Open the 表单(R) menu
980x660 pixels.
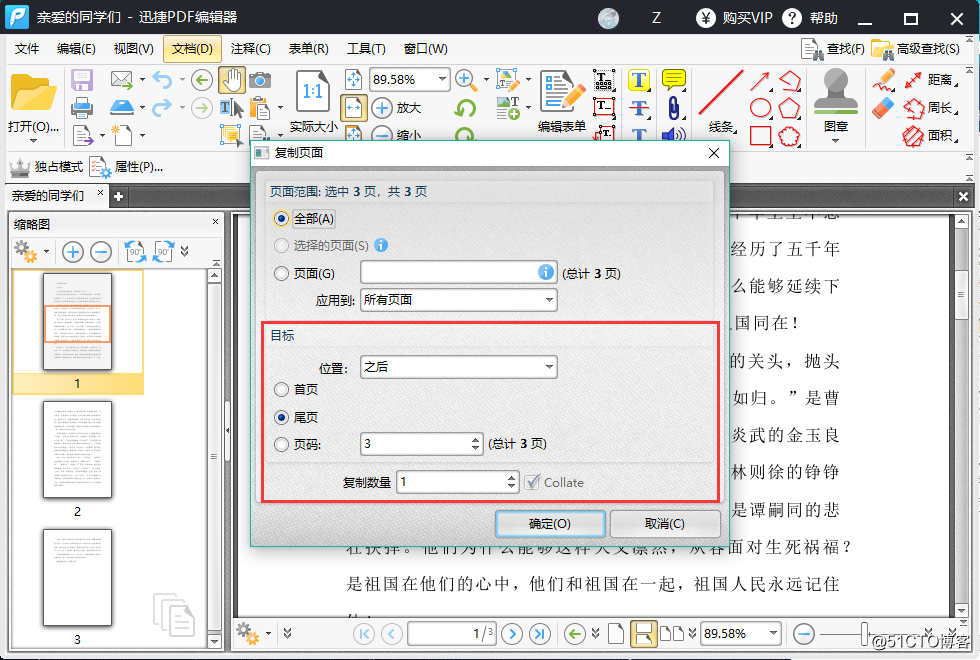[308, 49]
